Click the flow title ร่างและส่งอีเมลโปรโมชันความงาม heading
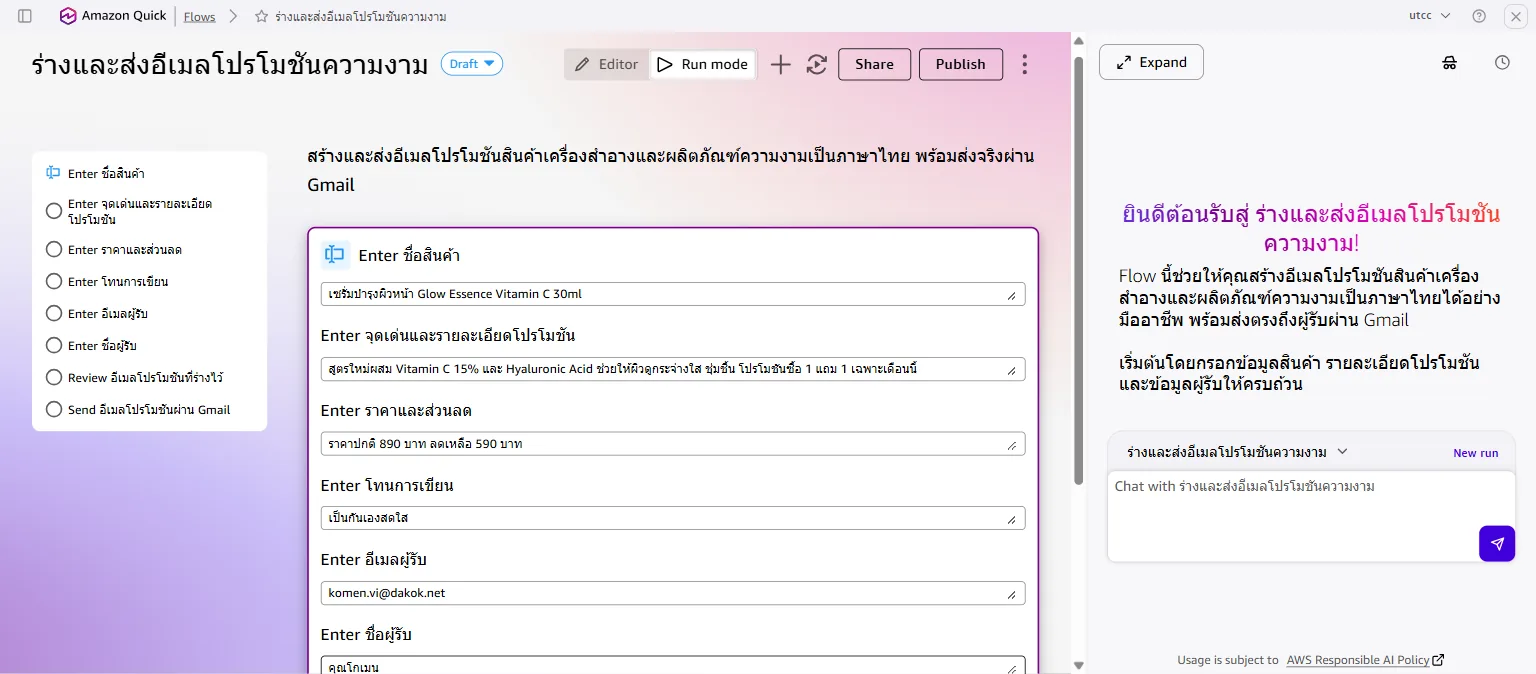 tap(229, 65)
